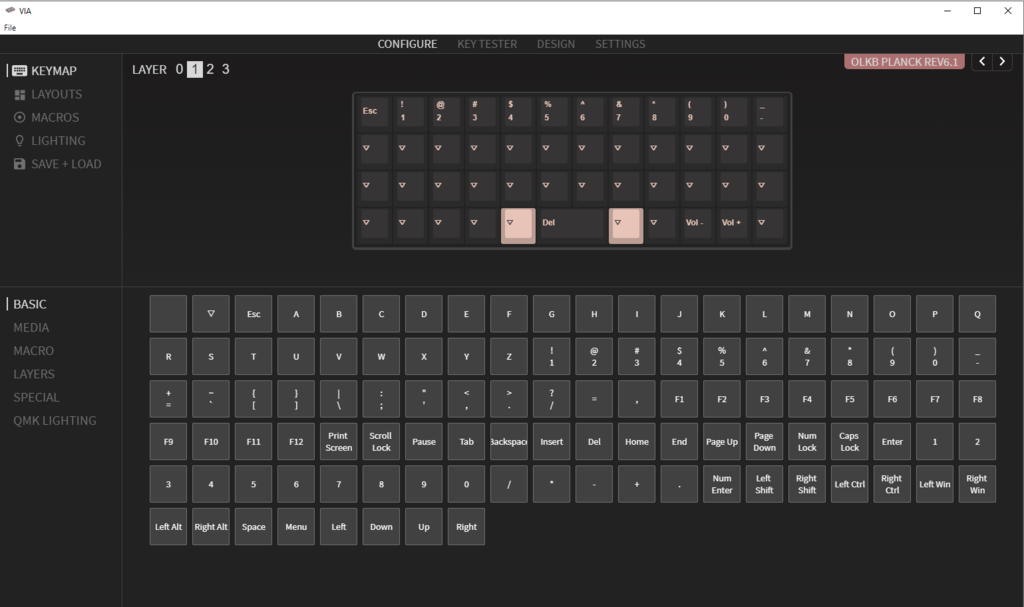Viewport: 1024px width, 607px height.
Task: Pick the transparent triangle key in the Basic palette
Action: [x=211, y=314]
